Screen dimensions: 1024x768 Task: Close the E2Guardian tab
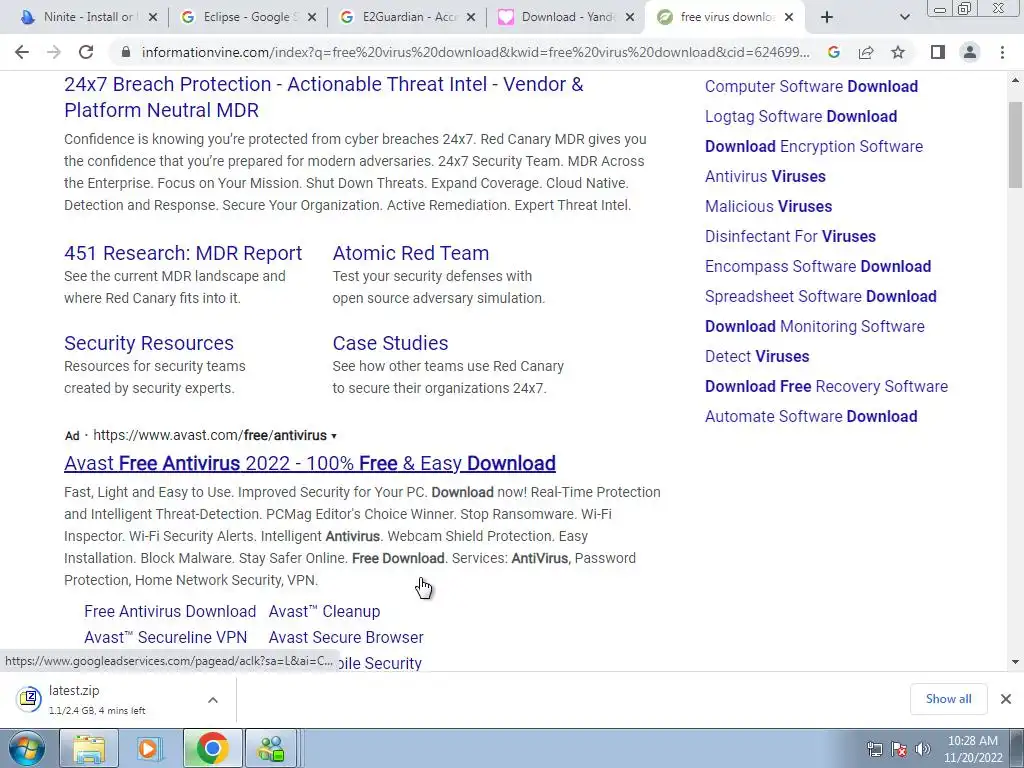pos(471,18)
